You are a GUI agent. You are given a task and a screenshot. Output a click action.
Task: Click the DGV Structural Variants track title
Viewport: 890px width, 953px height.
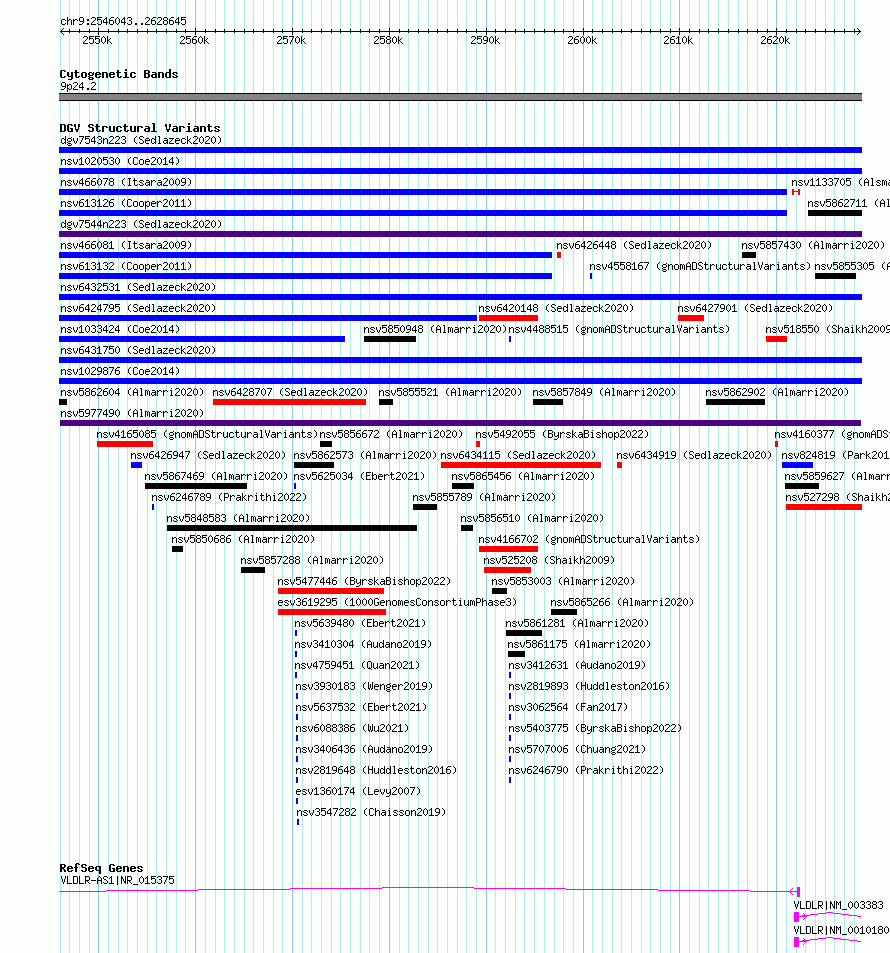coord(140,128)
